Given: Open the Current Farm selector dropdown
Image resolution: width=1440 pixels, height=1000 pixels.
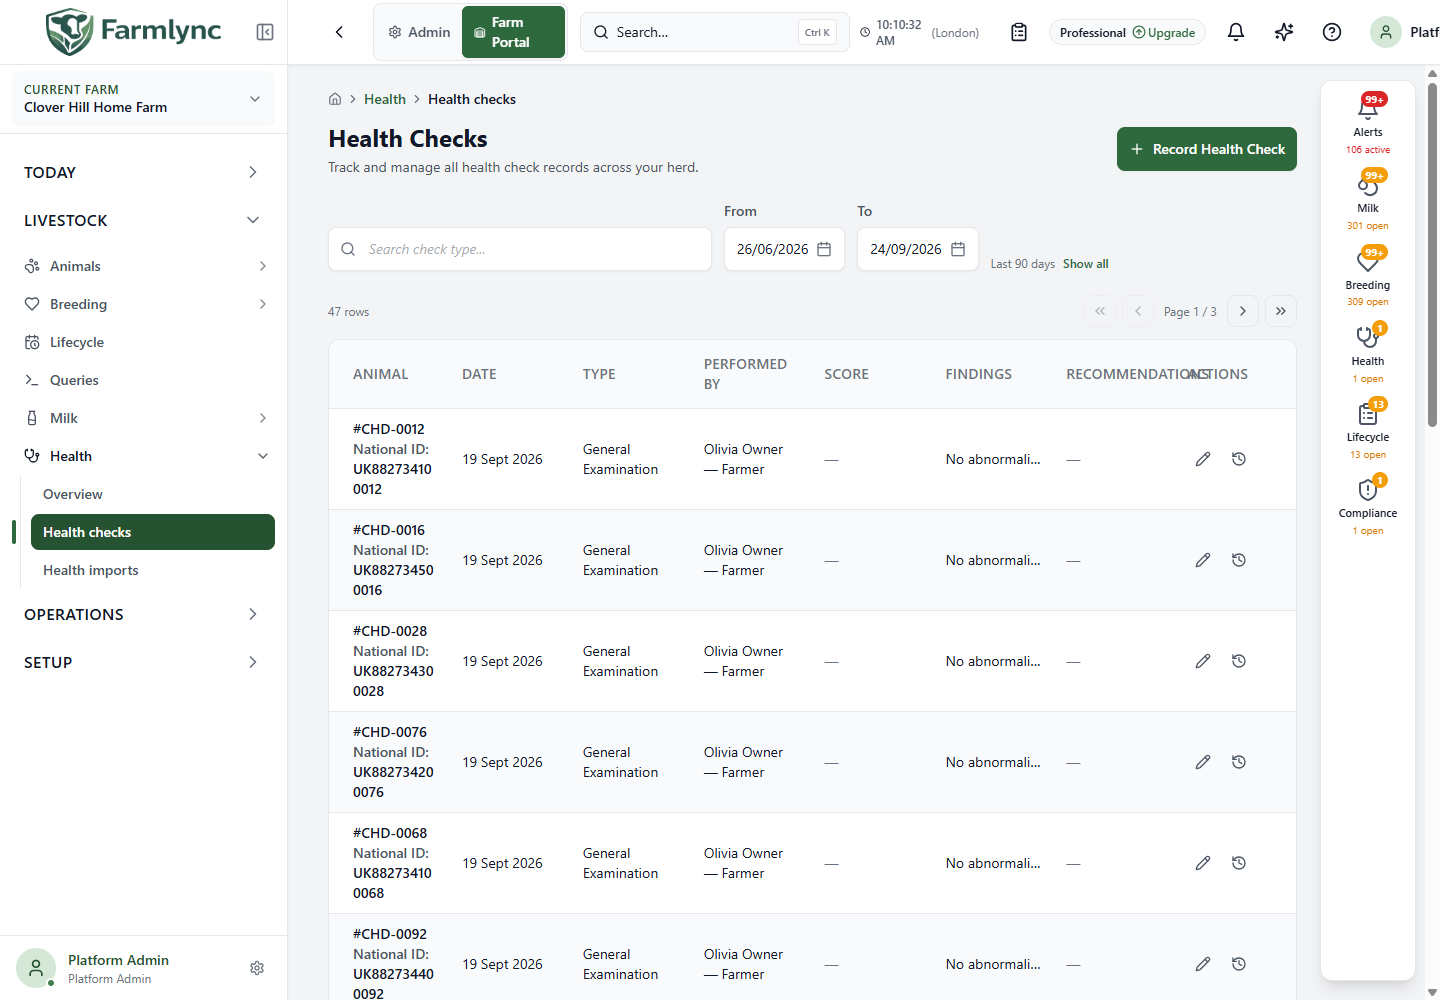Looking at the screenshot, I should [x=143, y=98].
